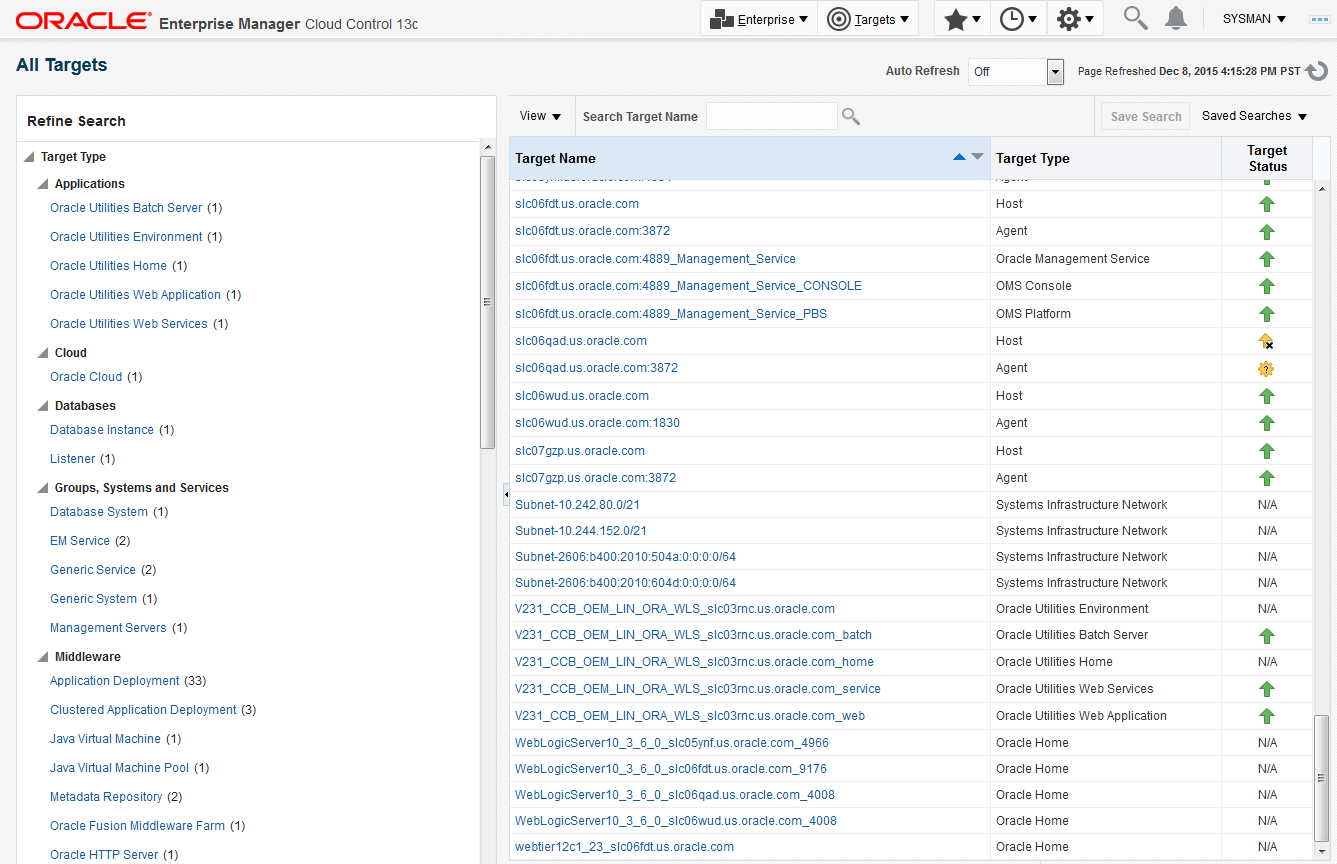
Task: Collapse Groups, Systems and Services group
Action: point(43,488)
